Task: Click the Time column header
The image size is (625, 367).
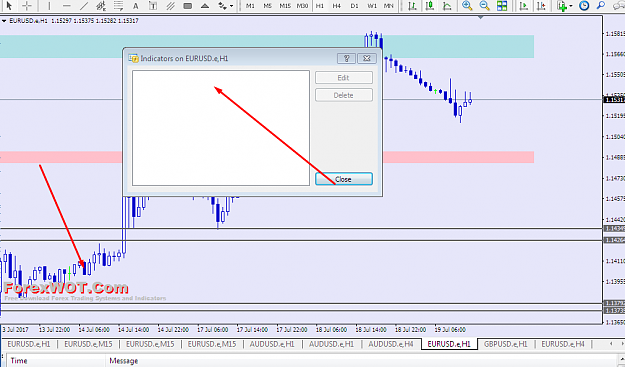Action: [x=19, y=361]
